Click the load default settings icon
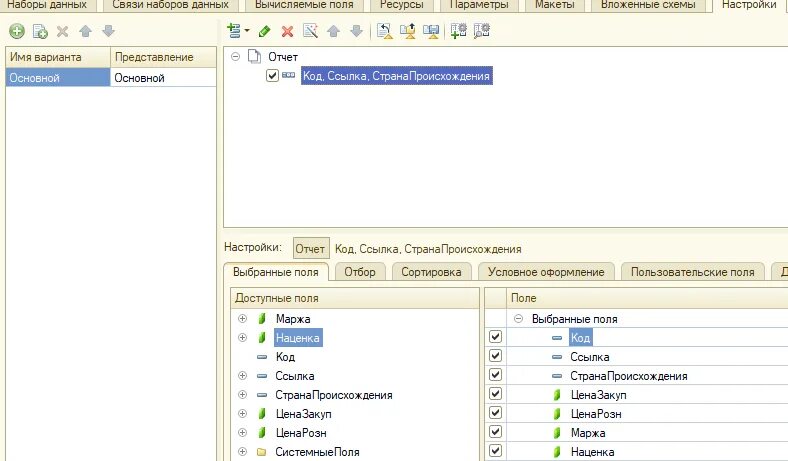Viewport: 788px width, 461px height. pos(384,31)
